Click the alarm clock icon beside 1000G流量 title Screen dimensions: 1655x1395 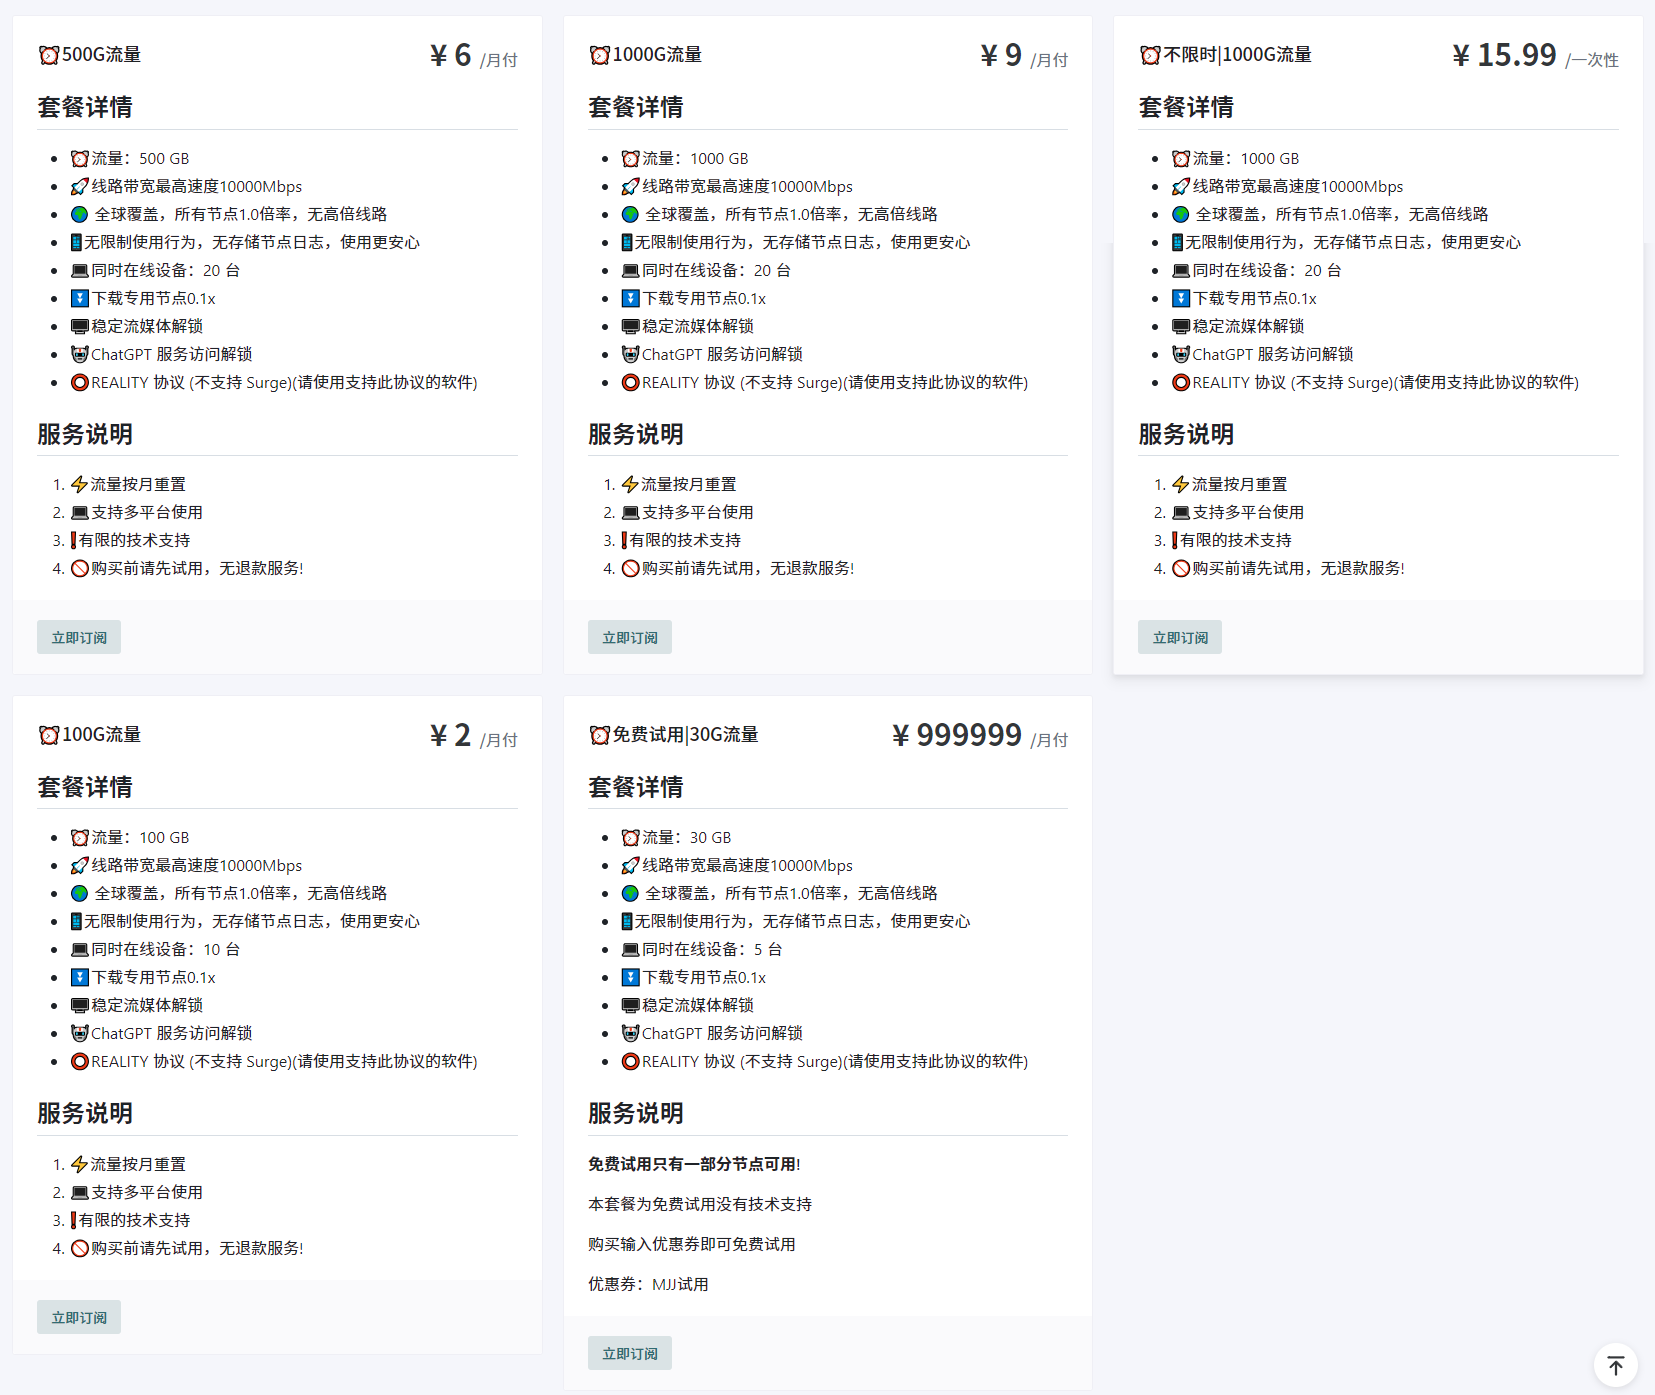tap(599, 55)
